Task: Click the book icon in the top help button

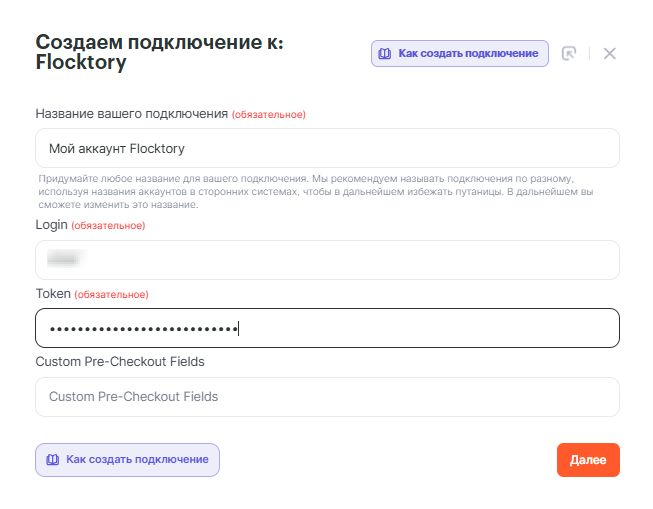Action: pyautogui.click(x=385, y=53)
